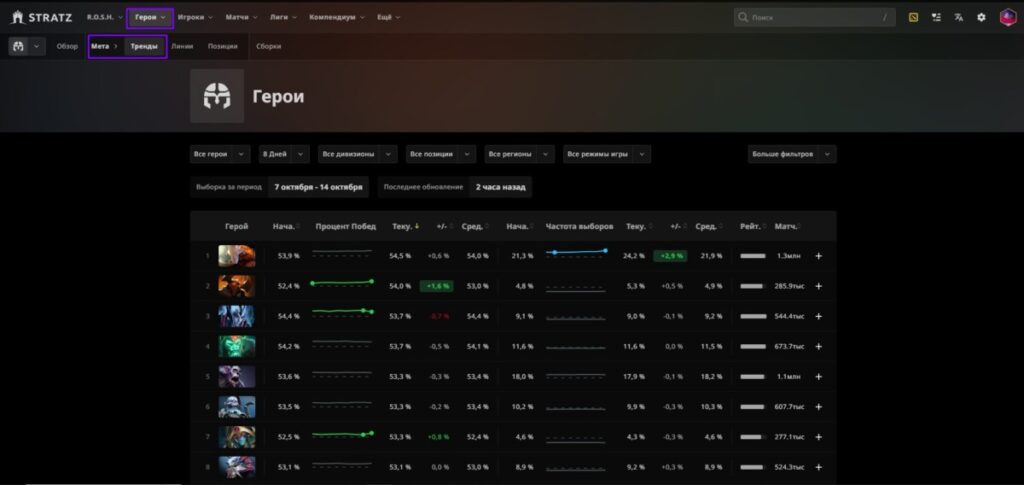The height and width of the screenshot is (485, 1024).
Task: Switch to the "Позиции" tab
Action: click(223, 46)
